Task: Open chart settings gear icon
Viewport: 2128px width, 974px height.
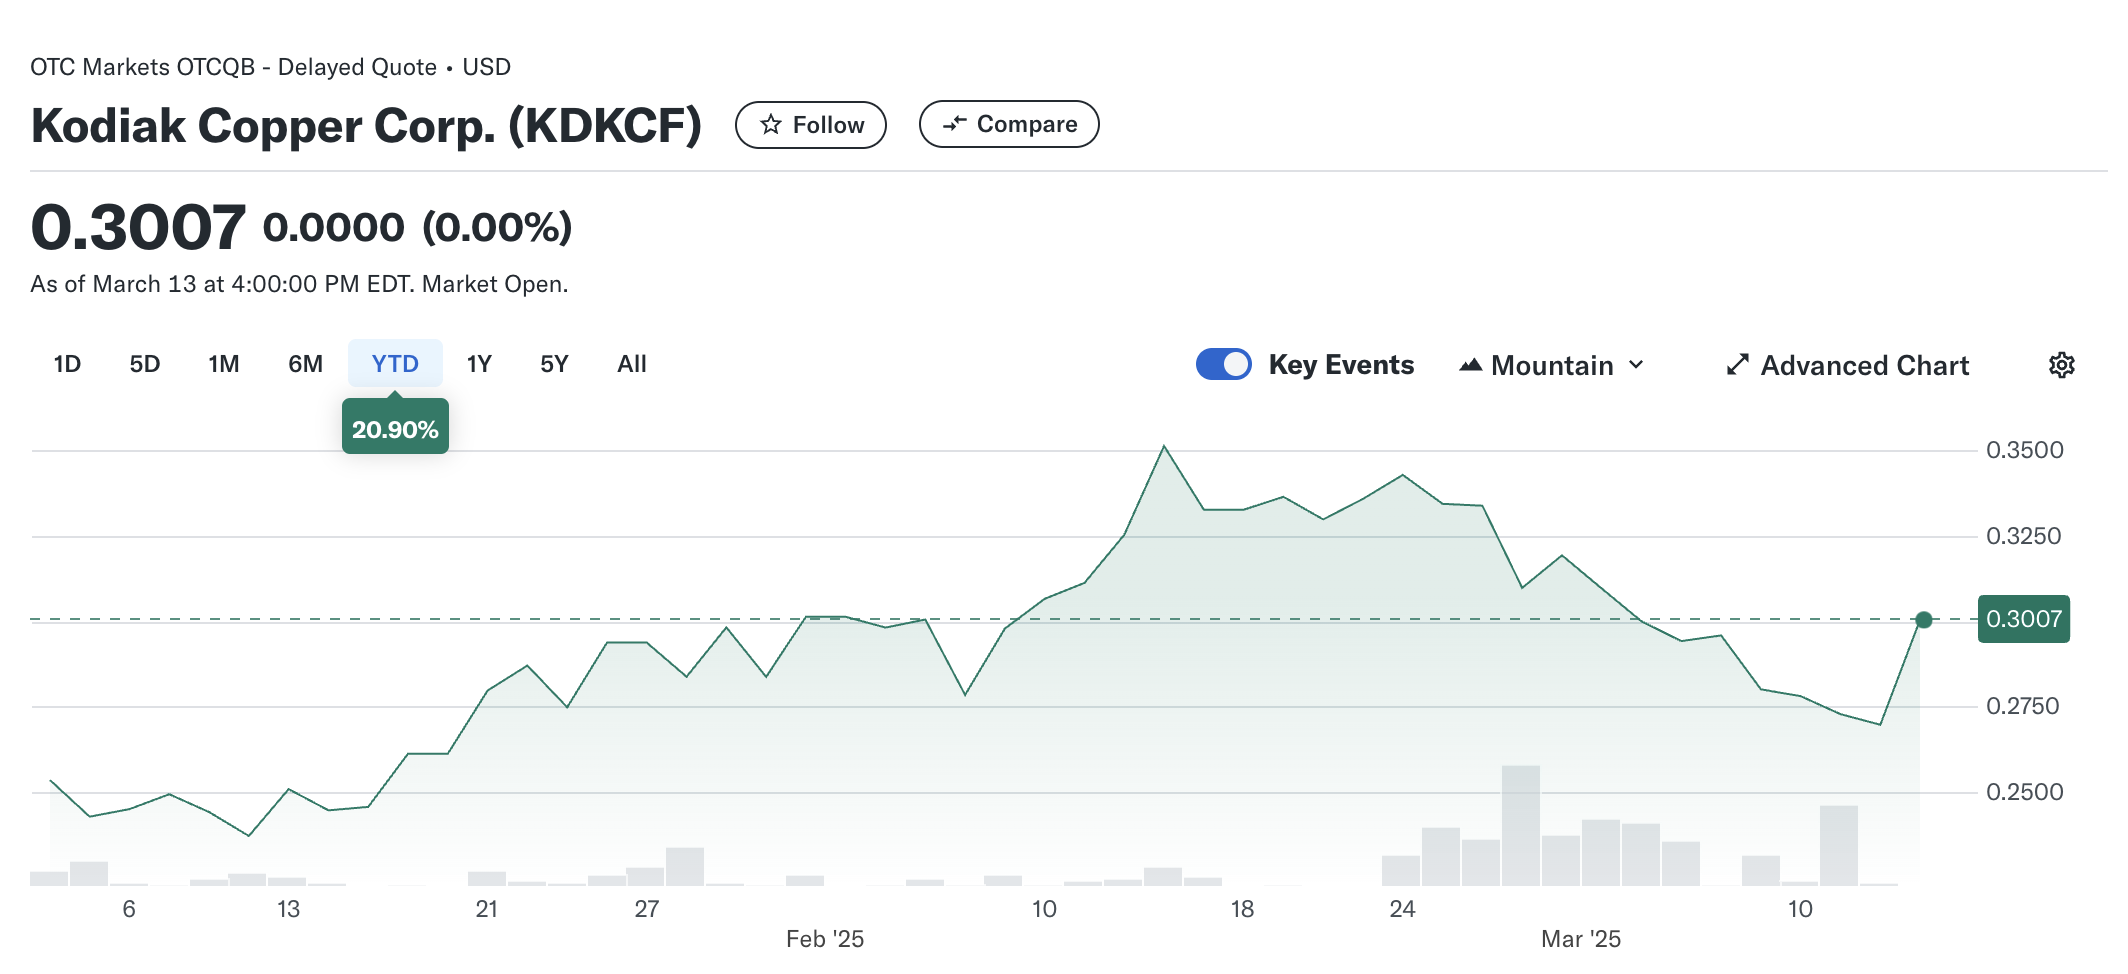Action: [x=2061, y=365]
